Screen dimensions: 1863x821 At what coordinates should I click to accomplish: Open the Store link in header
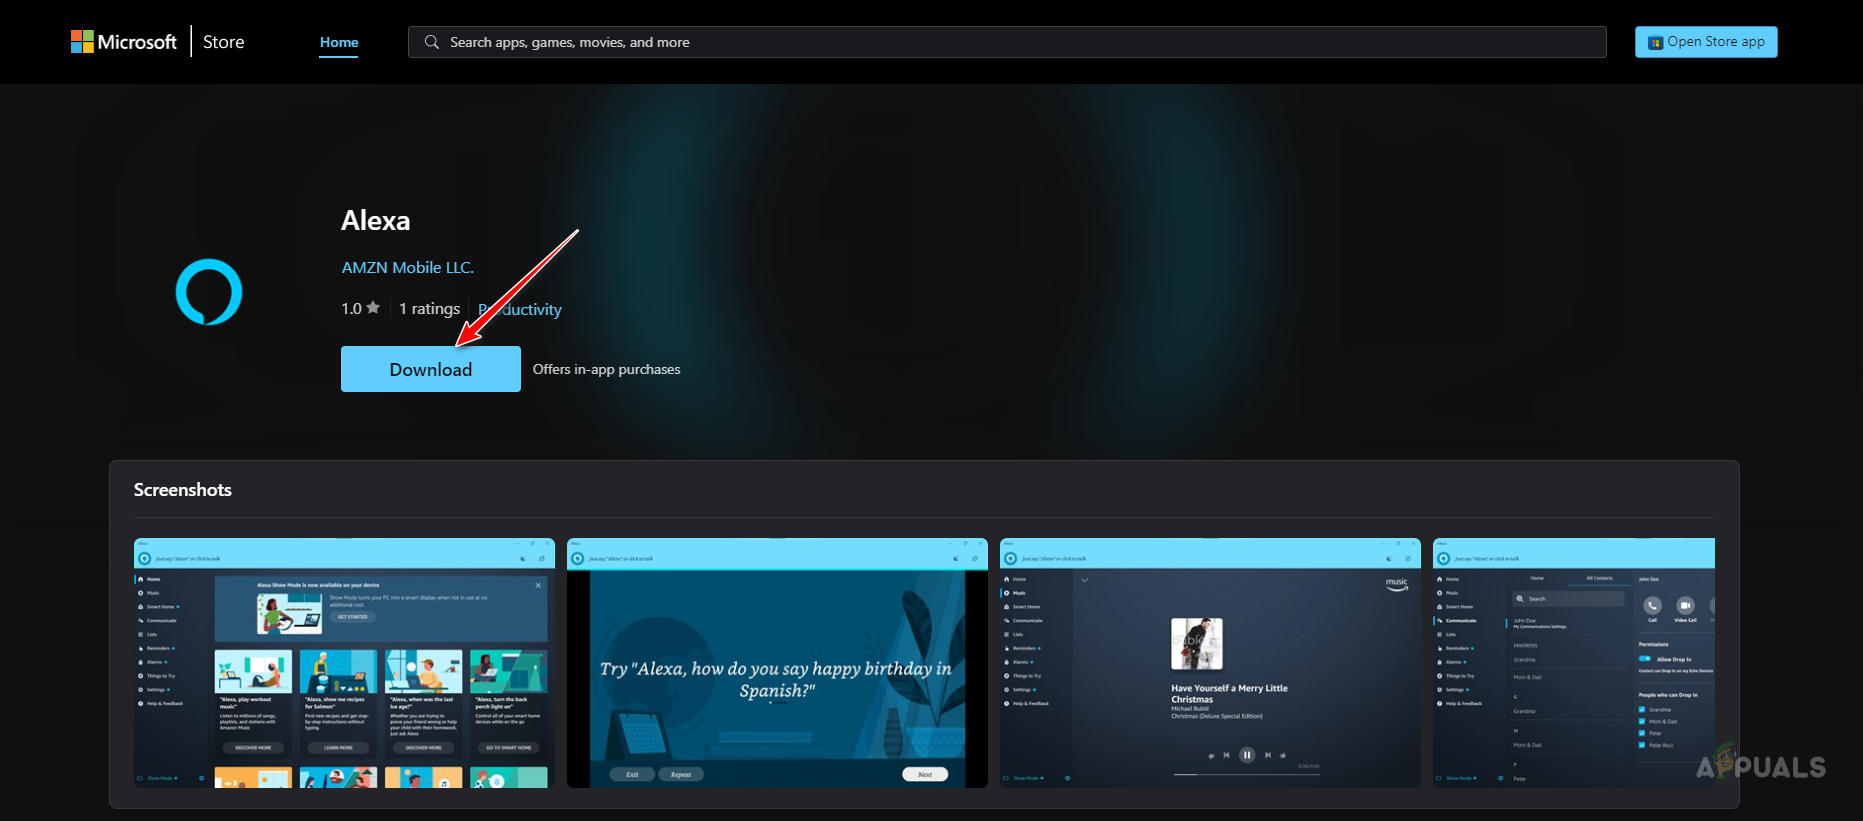[x=224, y=42]
